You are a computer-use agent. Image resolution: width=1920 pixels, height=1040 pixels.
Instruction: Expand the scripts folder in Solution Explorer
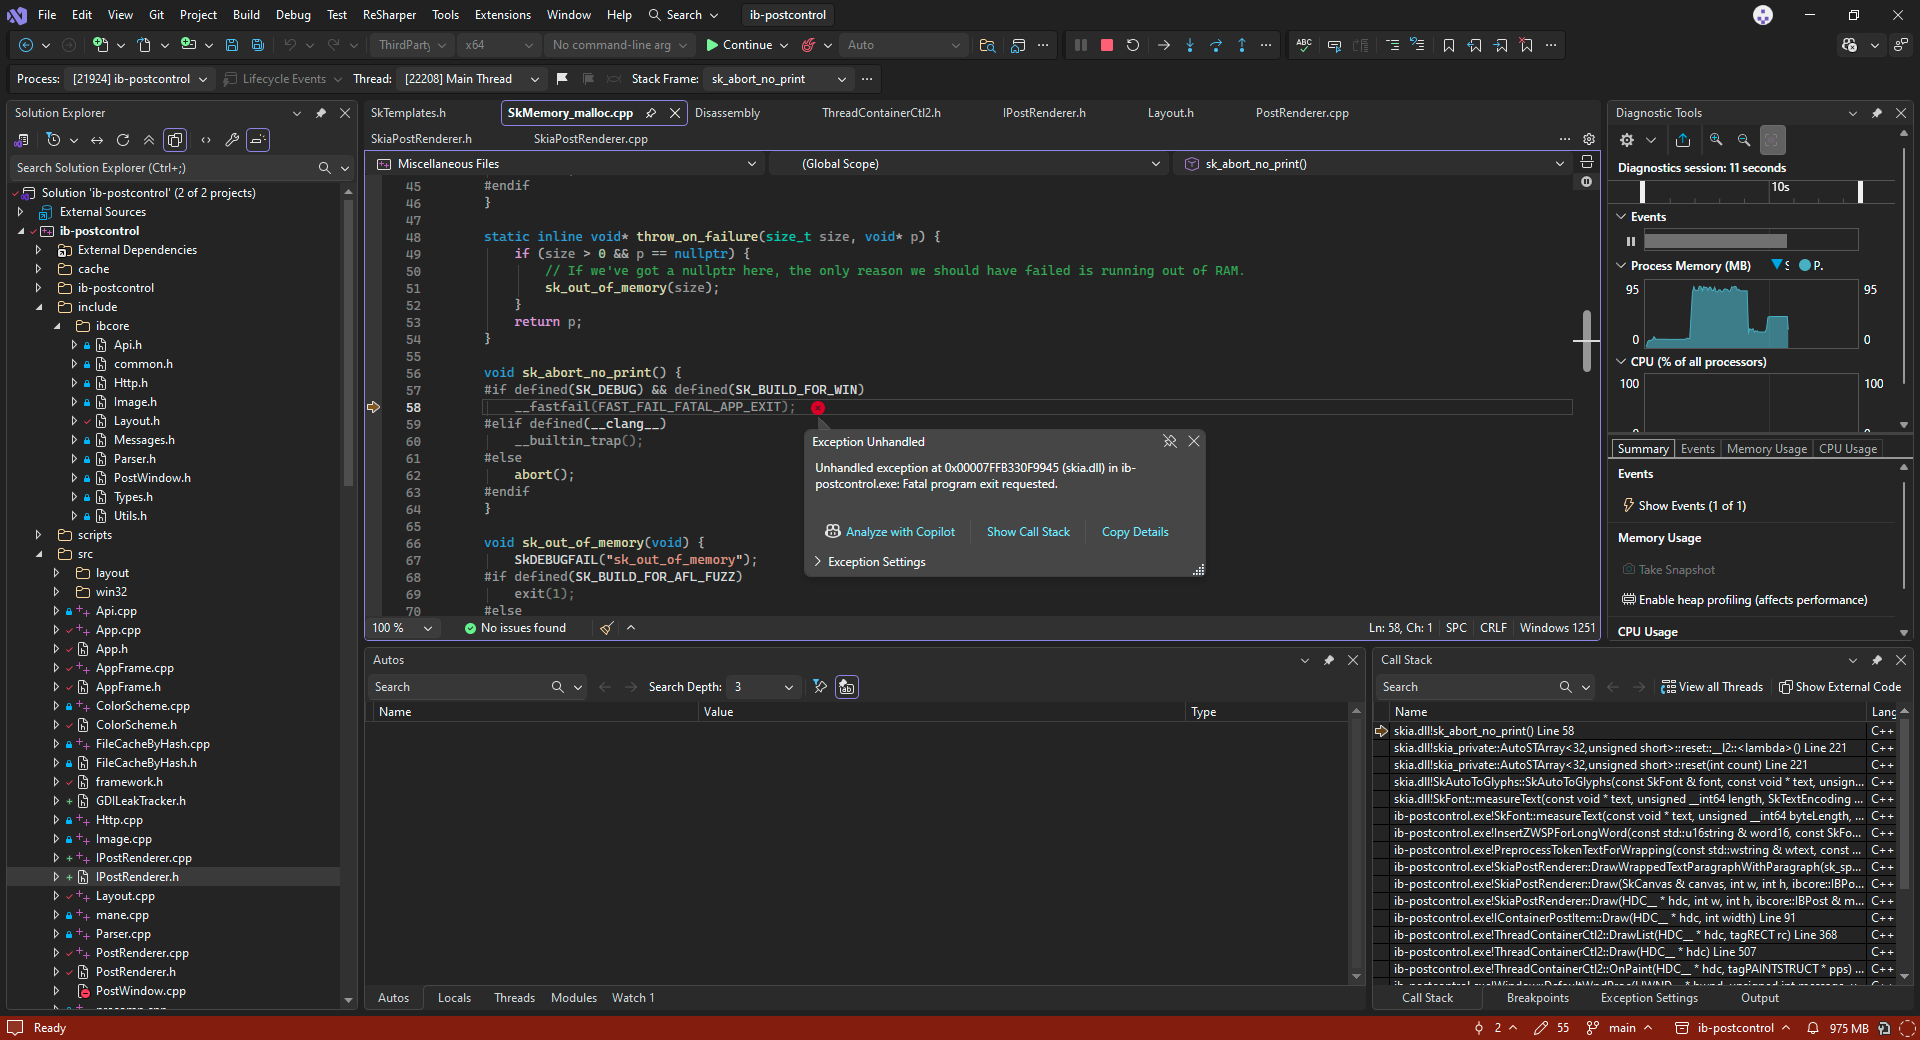[39, 535]
